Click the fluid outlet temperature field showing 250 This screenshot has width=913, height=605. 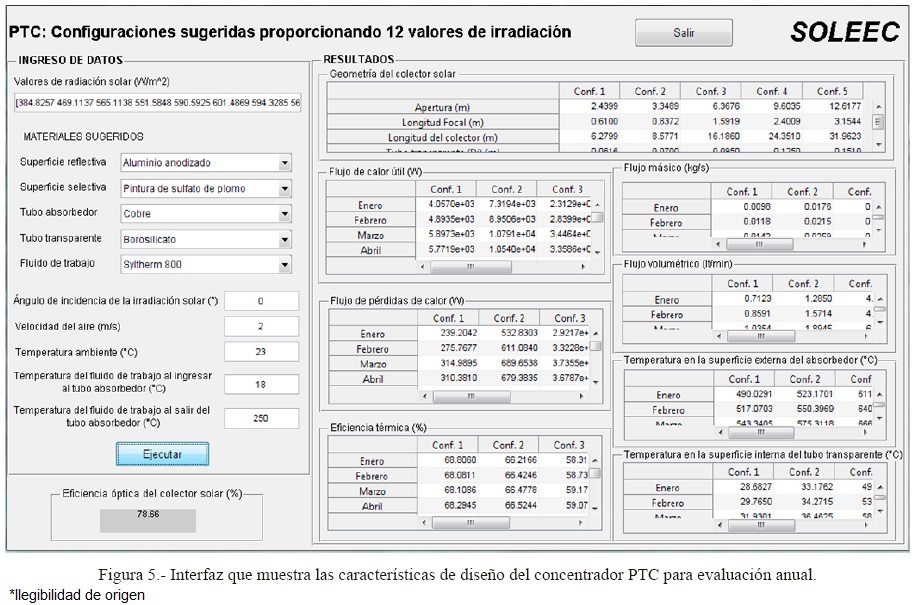(261, 418)
